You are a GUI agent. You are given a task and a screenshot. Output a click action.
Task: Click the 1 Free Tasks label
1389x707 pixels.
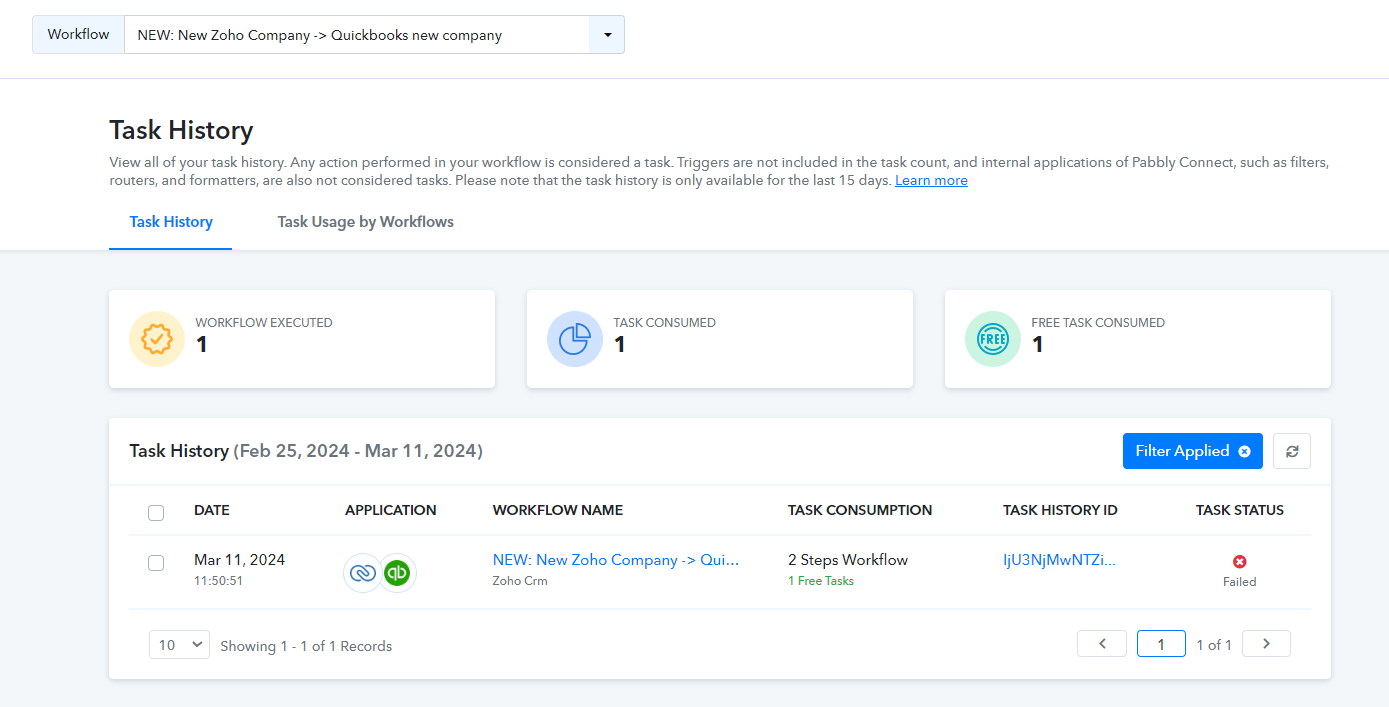pyautogui.click(x=821, y=581)
